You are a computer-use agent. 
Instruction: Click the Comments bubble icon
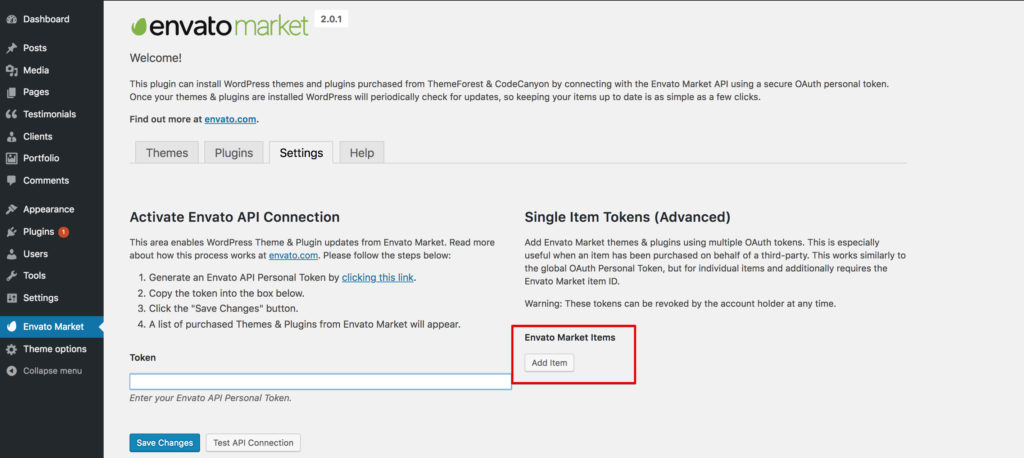tap(11, 180)
